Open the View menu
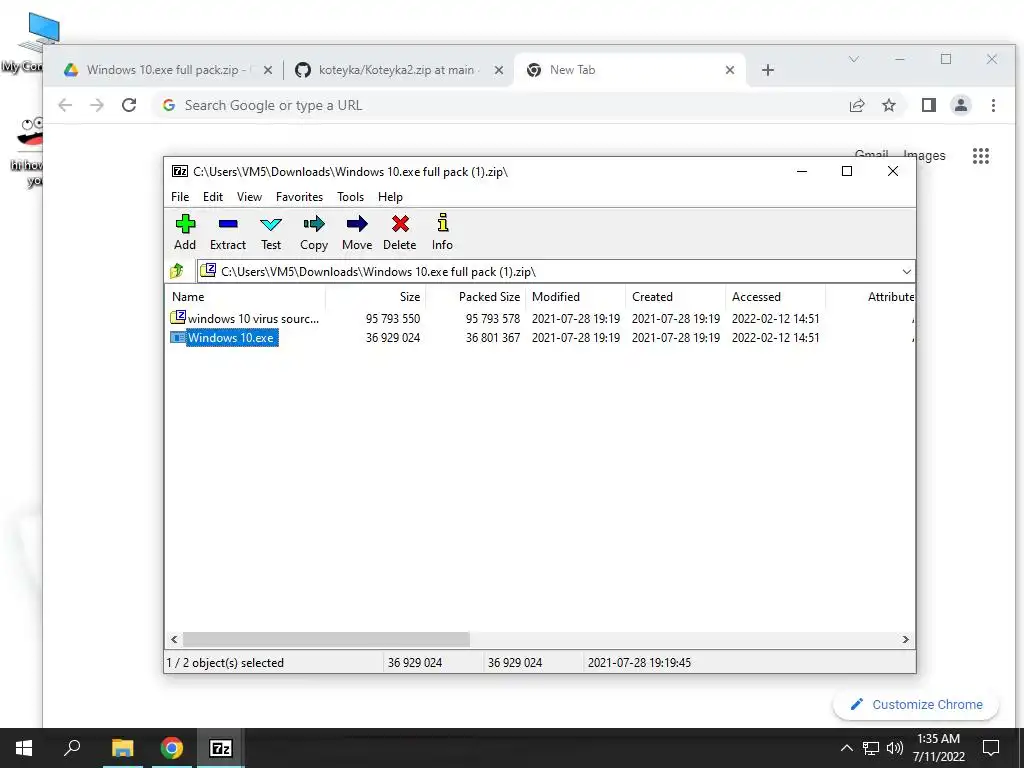 249,197
